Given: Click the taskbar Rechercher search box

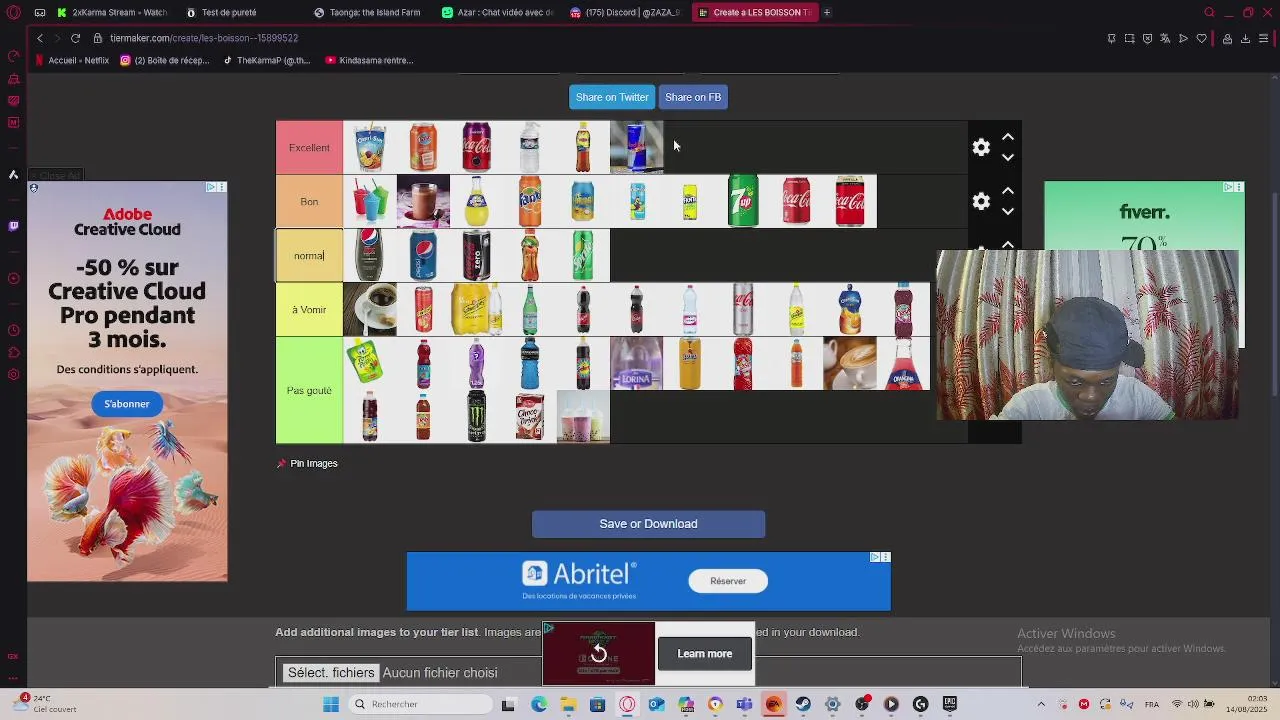Looking at the screenshot, I should click(x=419, y=704).
